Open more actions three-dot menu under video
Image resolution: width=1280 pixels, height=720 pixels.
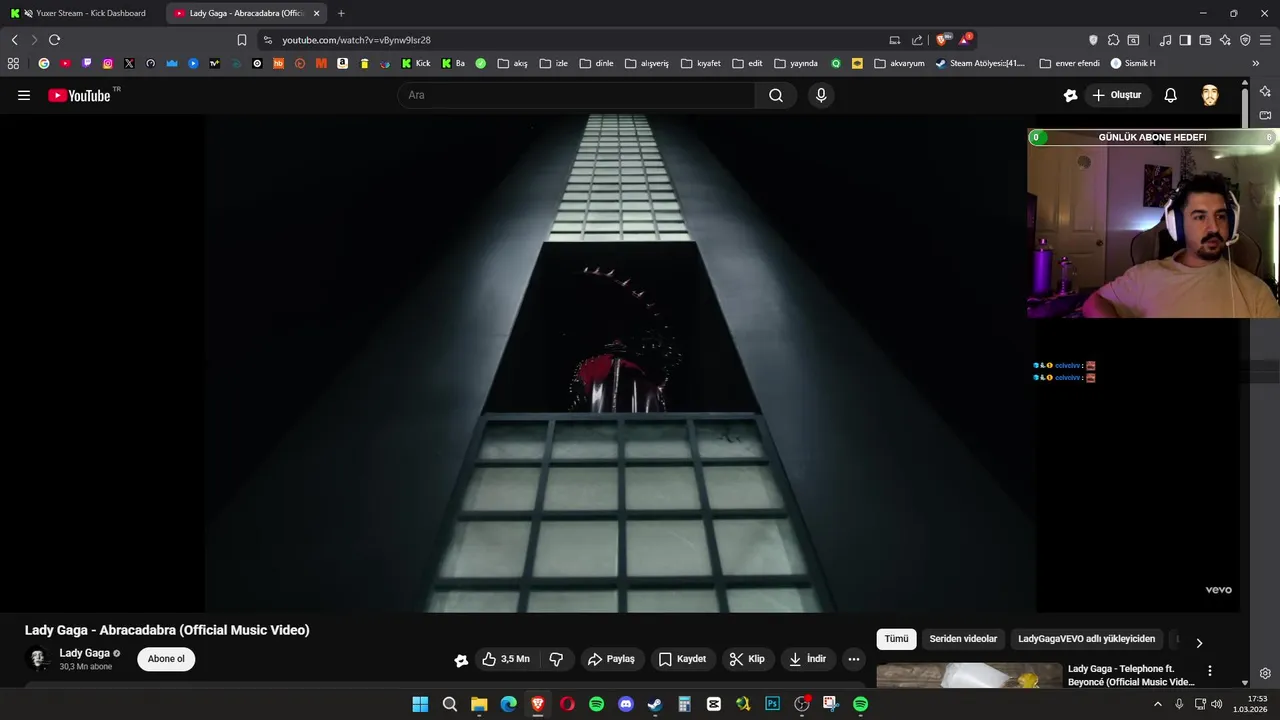pyautogui.click(x=854, y=659)
